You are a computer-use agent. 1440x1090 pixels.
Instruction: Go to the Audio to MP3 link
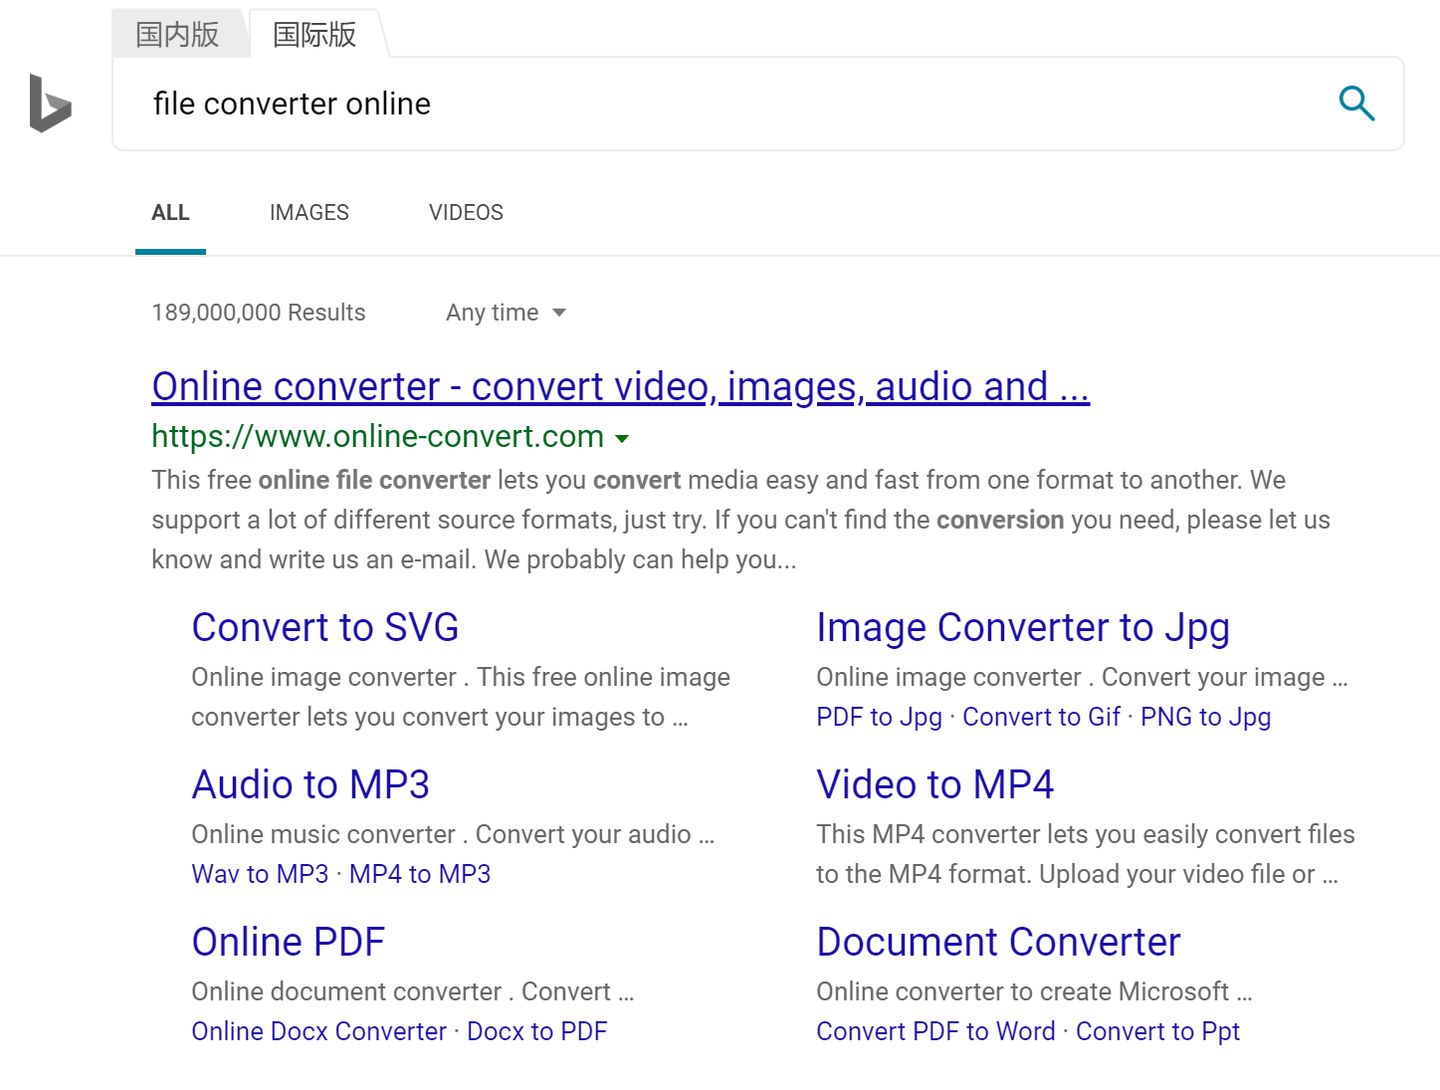click(310, 784)
